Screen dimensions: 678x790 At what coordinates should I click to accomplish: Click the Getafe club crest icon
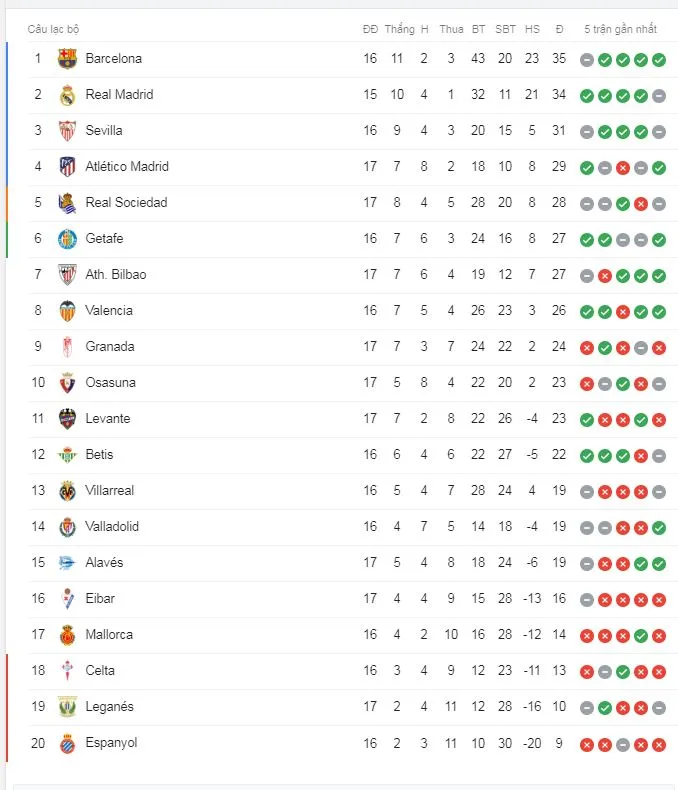coord(67,239)
